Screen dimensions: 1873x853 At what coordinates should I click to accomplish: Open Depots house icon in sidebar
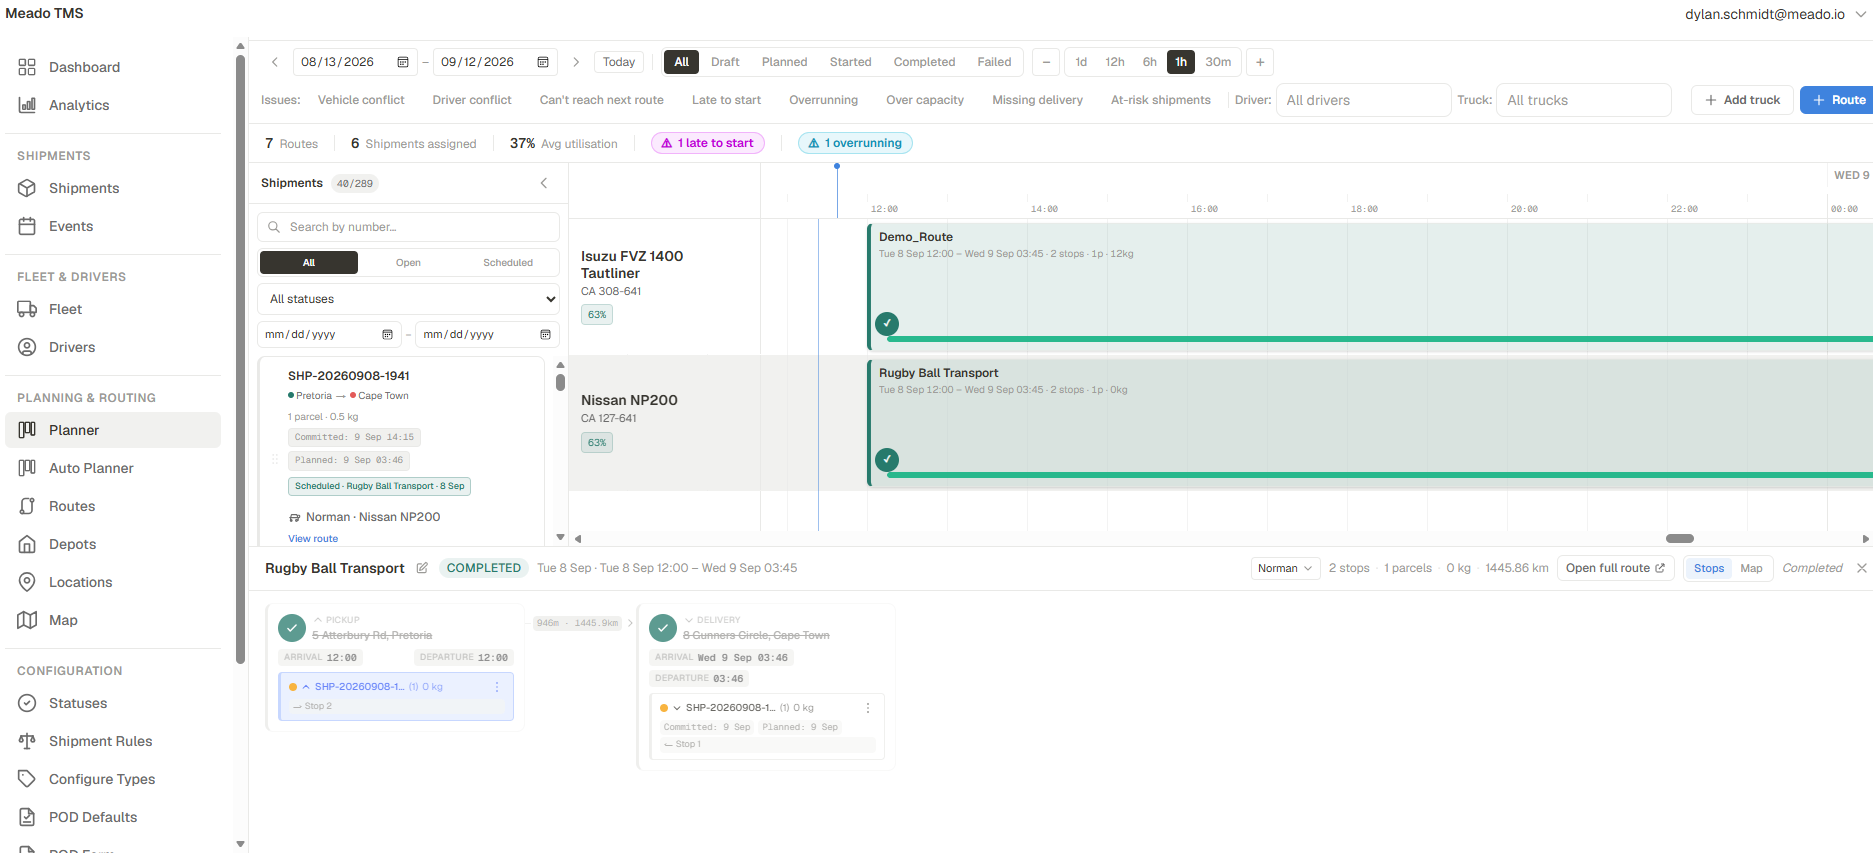(27, 544)
